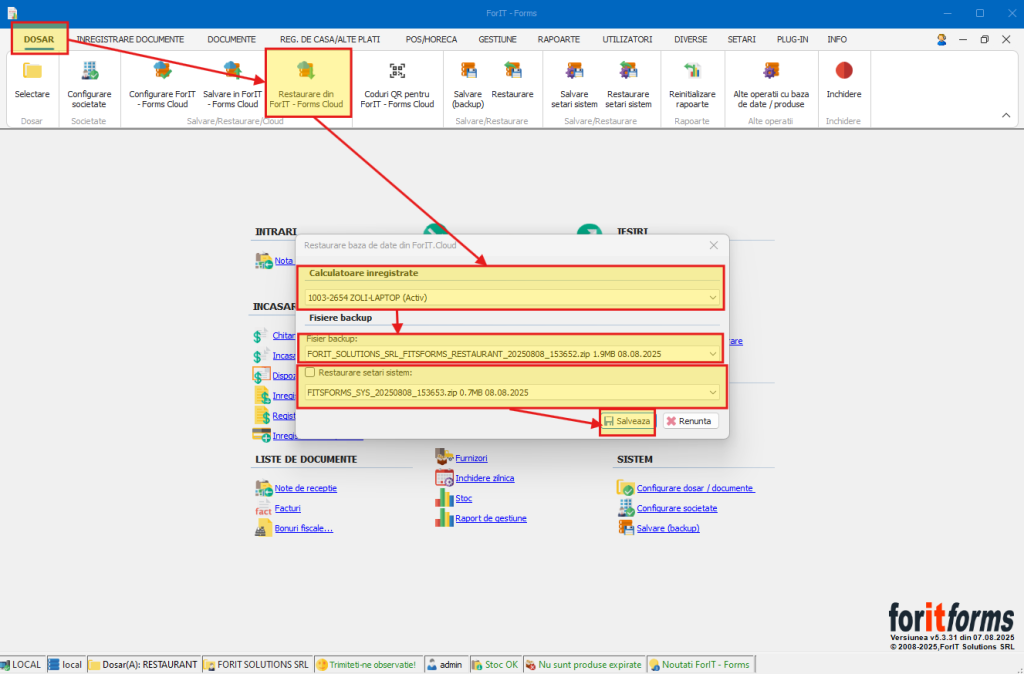The height and width of the screenshot is (674, 1024).
Task: Click the Note de receptie icon
Action: click(x=264, y=488)
